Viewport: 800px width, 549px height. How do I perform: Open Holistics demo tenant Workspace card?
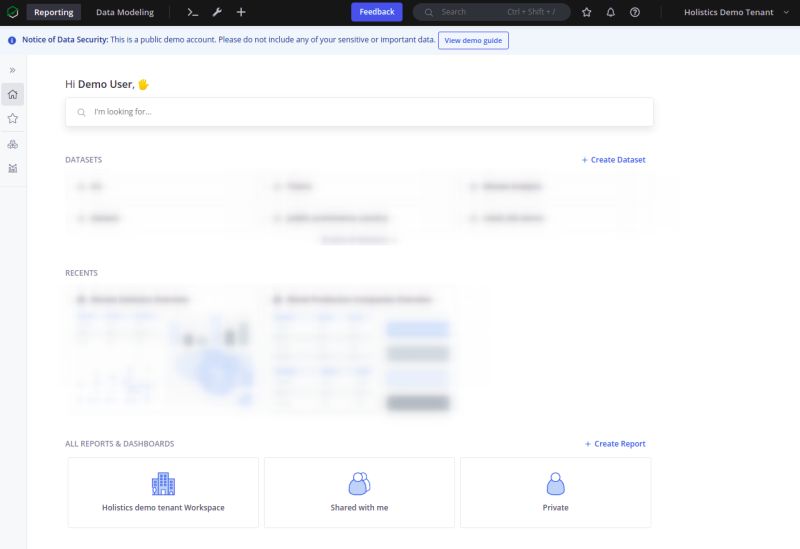coord(163,492)
